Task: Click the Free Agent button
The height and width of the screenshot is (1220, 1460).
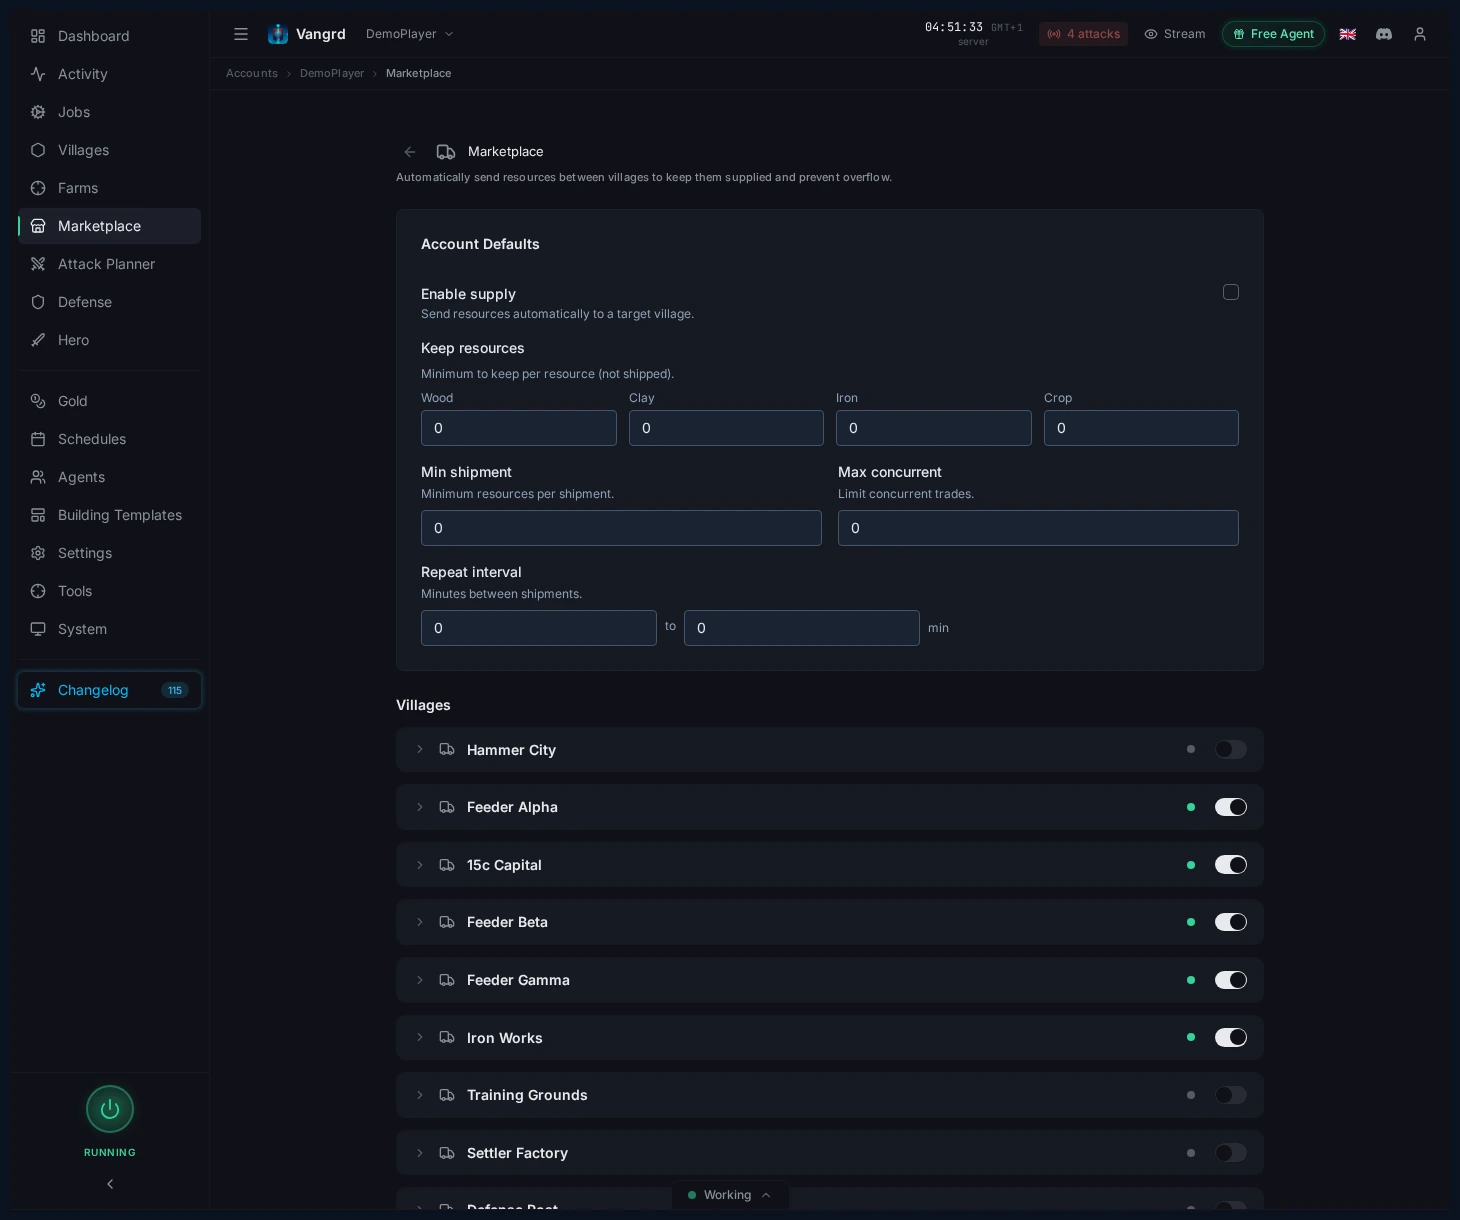Action: 1273,34
